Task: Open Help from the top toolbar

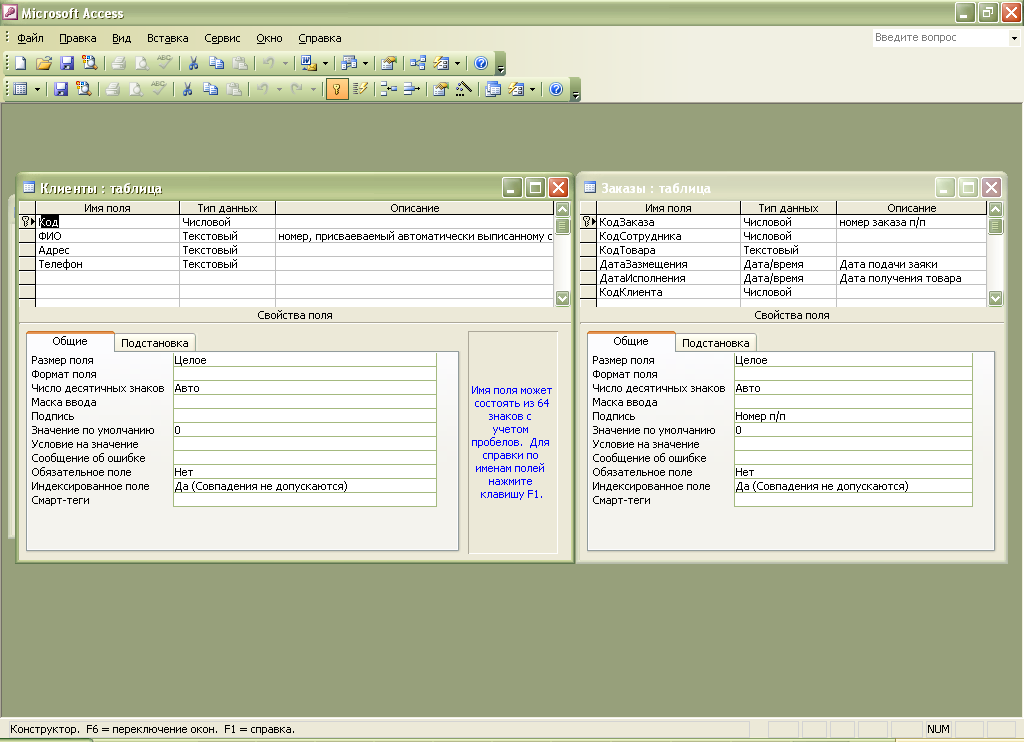Action: tap(481, 63)
